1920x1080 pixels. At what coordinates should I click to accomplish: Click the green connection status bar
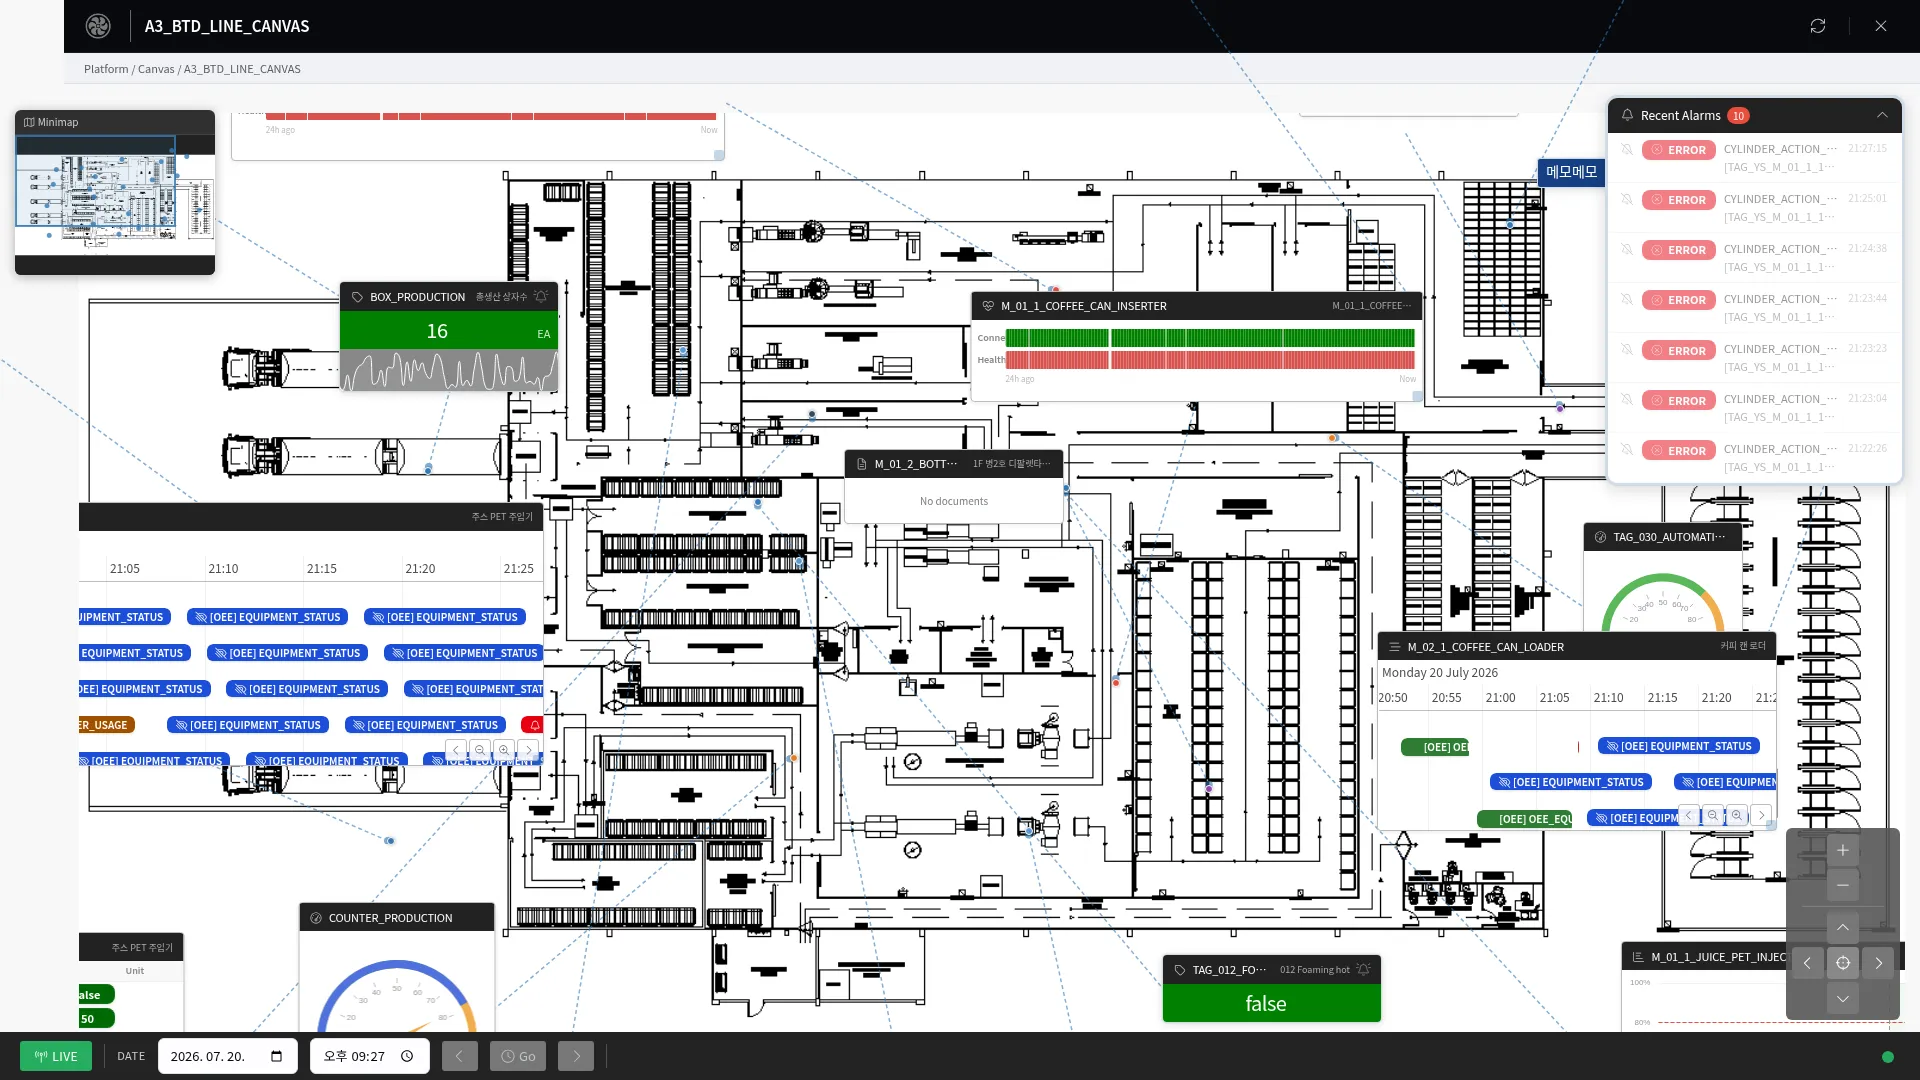pos(1210,338)
